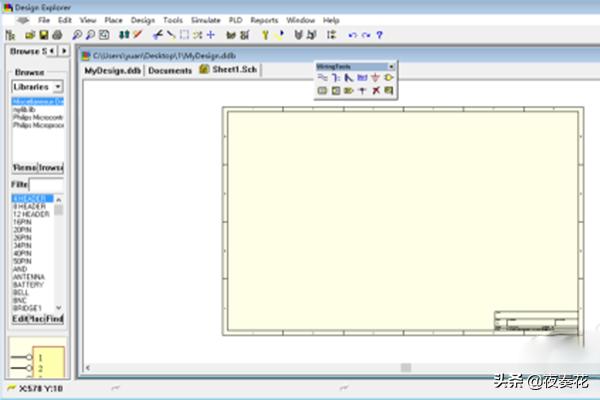Click the Cut toolbar icon
600x400 pixels.
157,35
